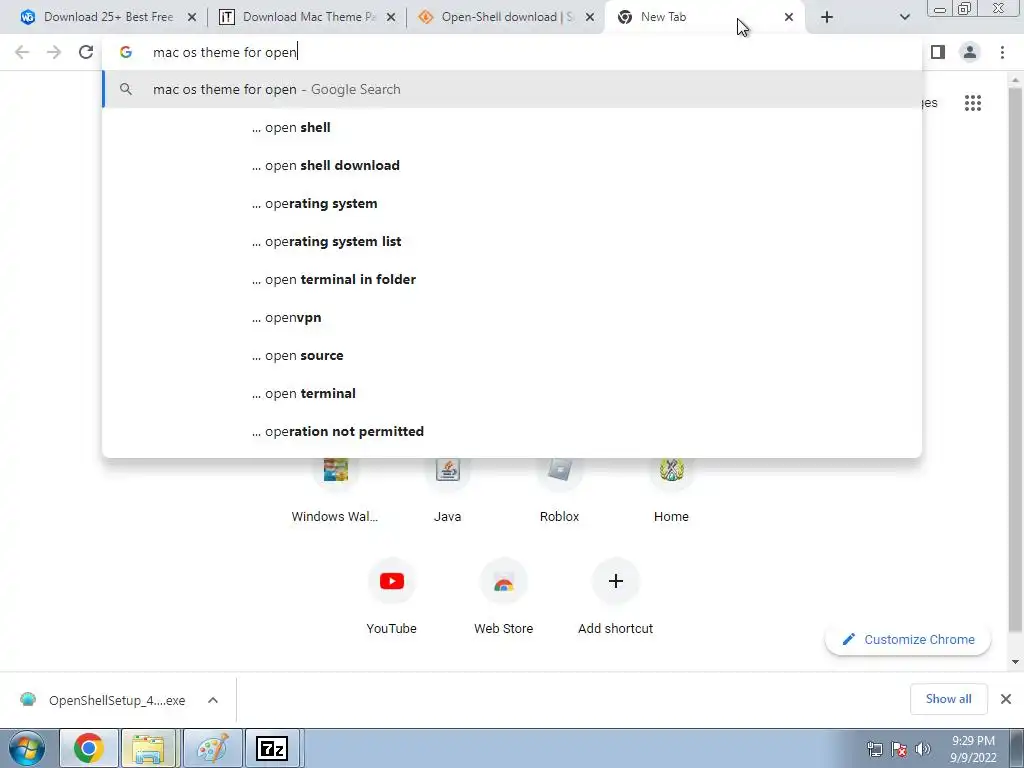The height and width of the screenshot is (768, 1024).
Task: Open the Java shortcut
Action: 447,488
